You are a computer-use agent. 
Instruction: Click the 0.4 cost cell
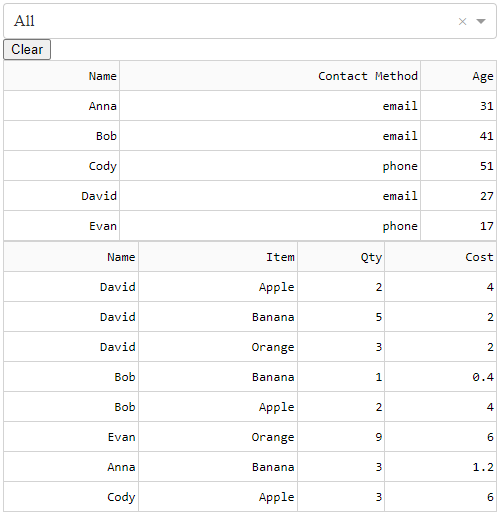pyautogui.click(x=441, y=377)
